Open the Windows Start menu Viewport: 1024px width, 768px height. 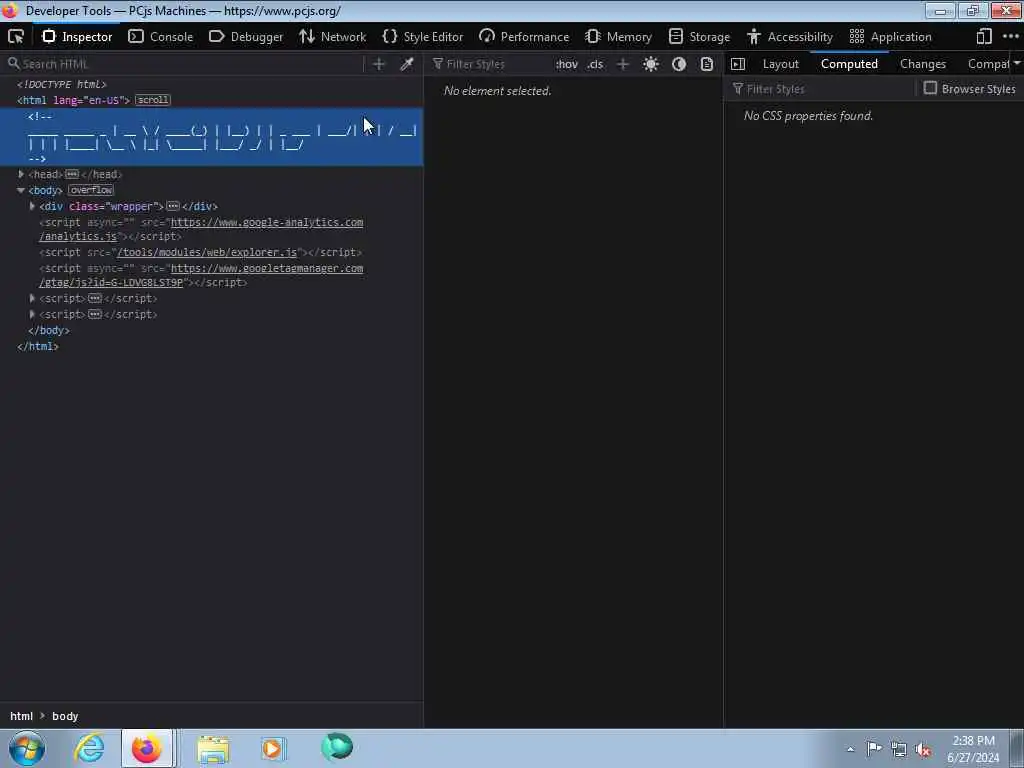(x=27, y=748)
